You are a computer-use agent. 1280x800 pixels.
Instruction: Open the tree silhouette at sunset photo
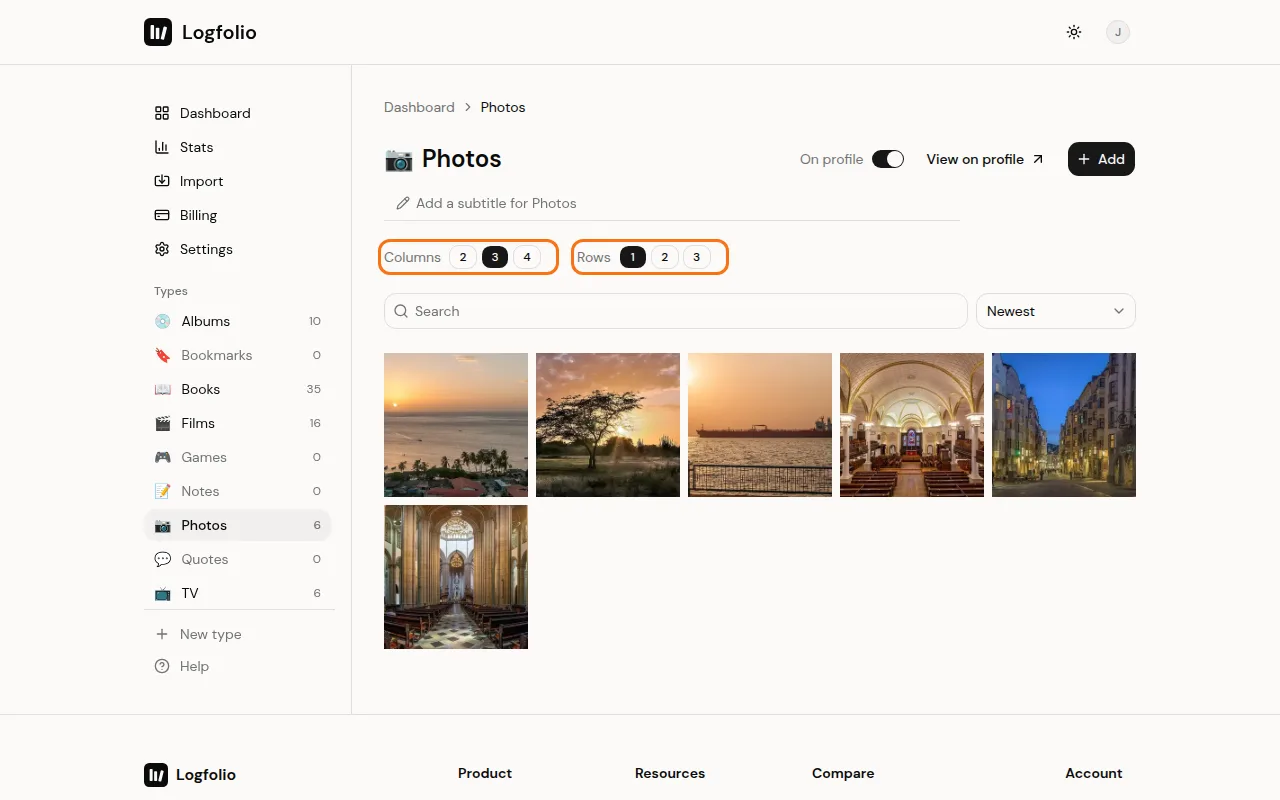(608, 425)
